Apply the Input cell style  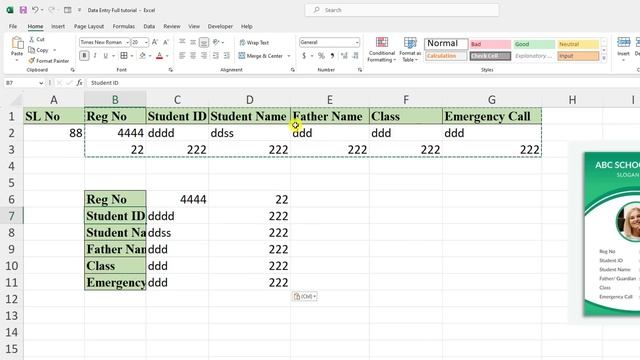point(578,56)
